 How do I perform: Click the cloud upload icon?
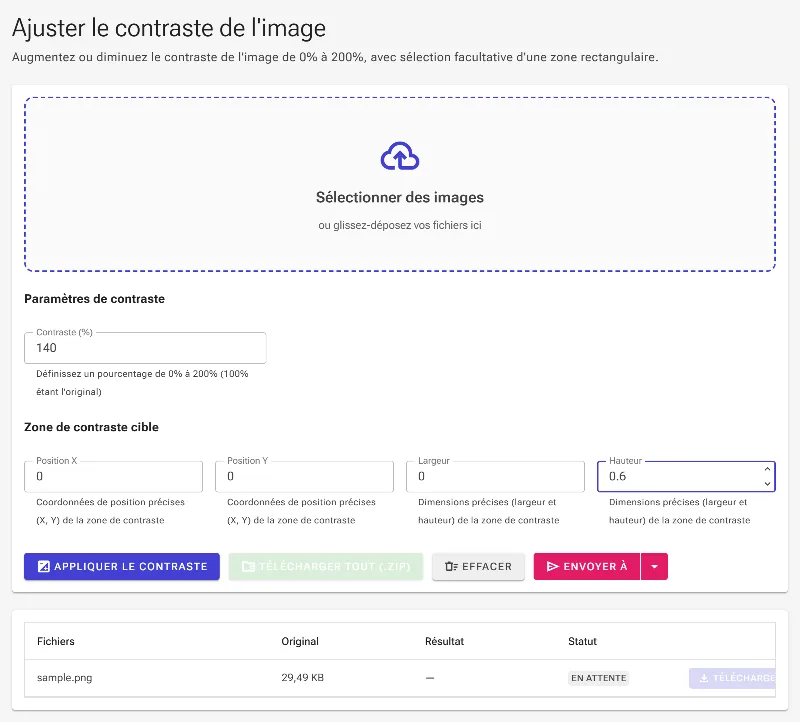[x=399, y=156]
